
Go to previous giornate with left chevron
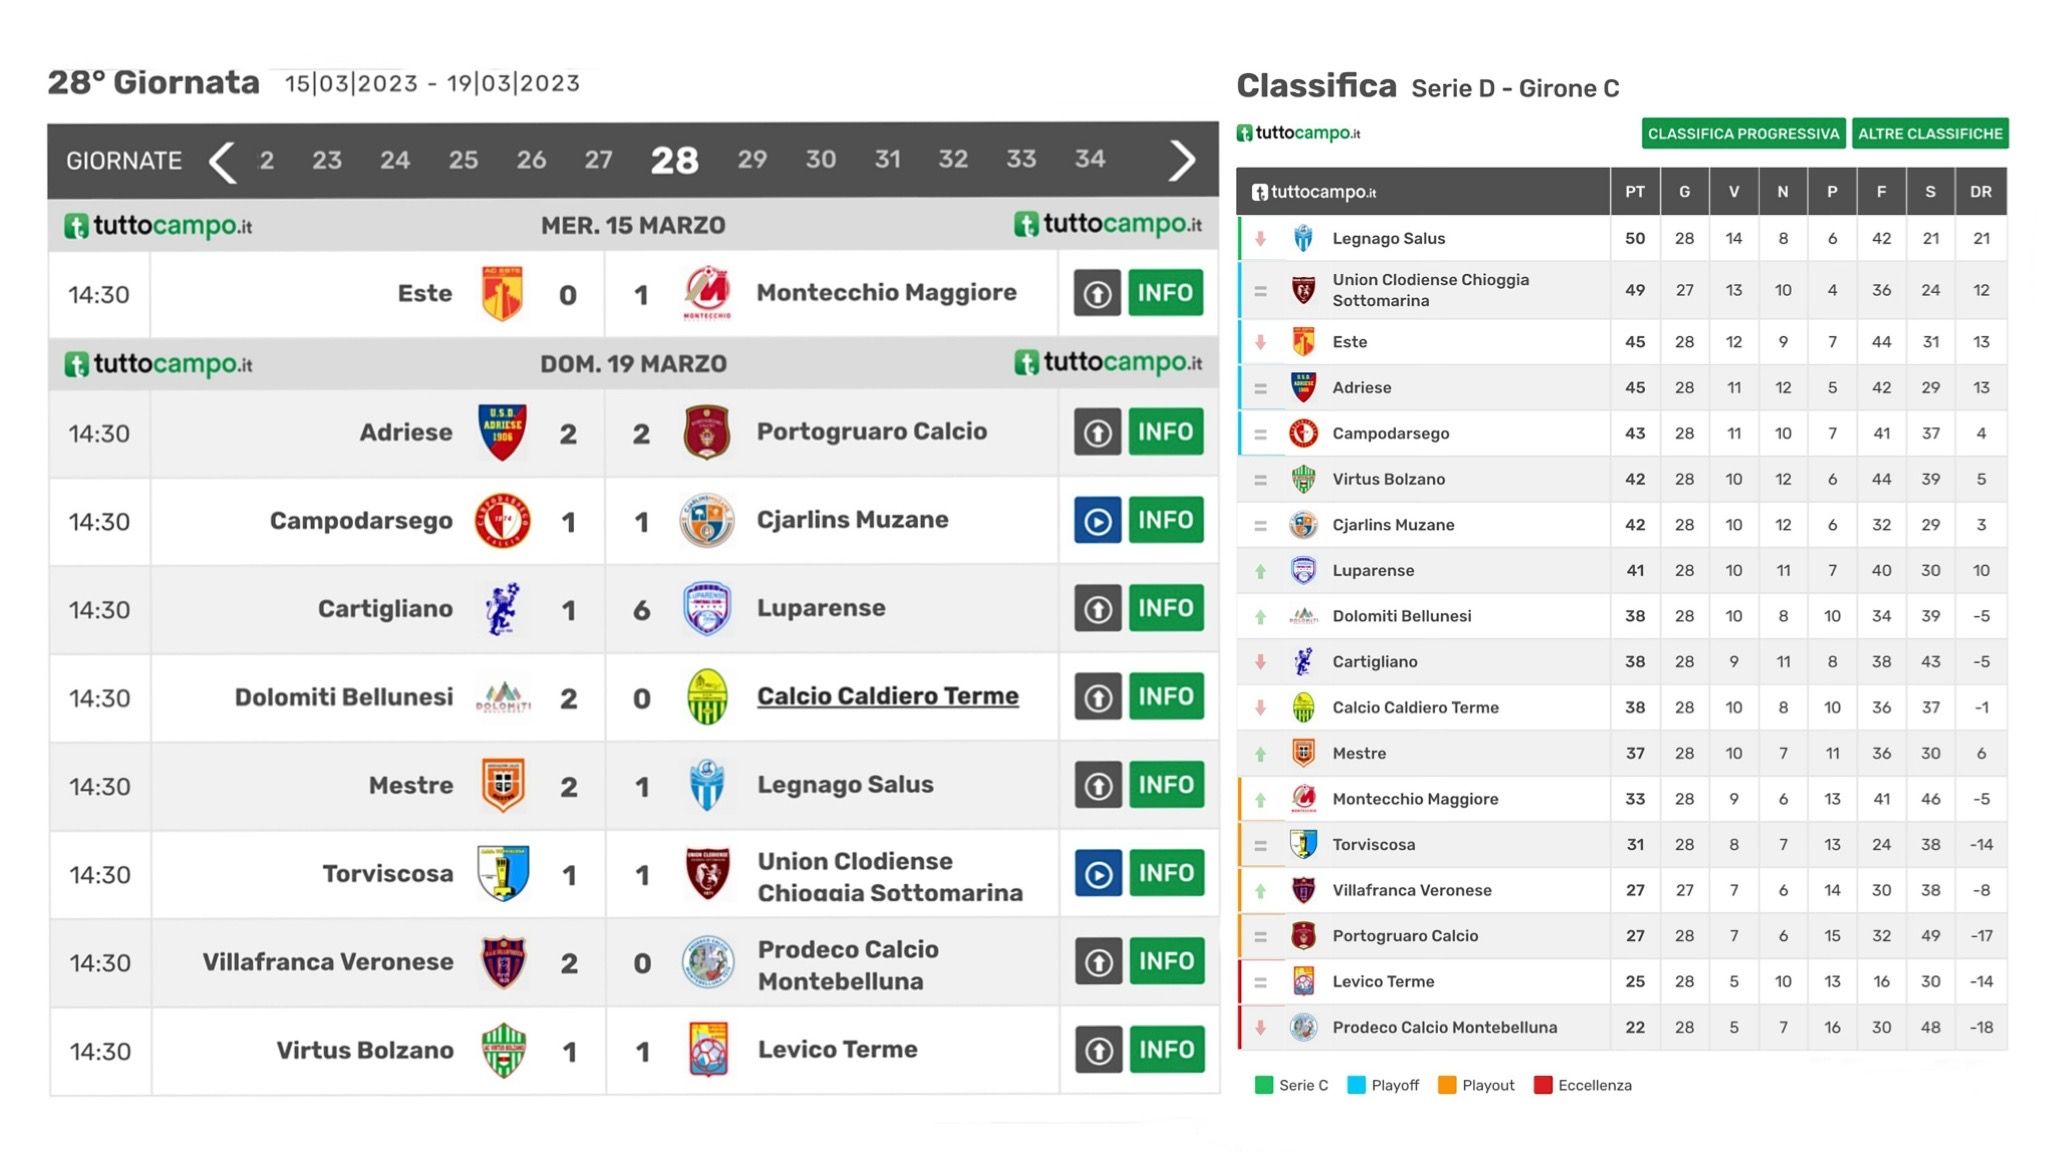click(222, 161)
